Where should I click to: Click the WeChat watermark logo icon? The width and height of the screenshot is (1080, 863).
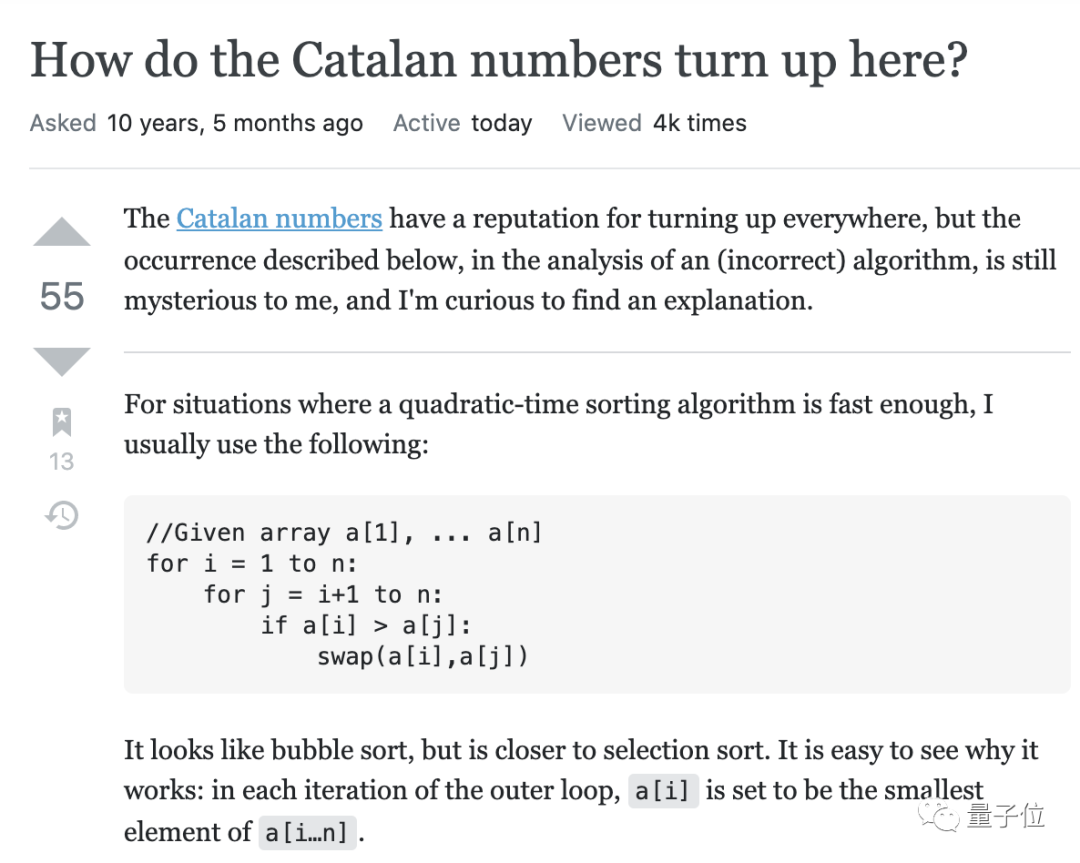tap(937, 817)
